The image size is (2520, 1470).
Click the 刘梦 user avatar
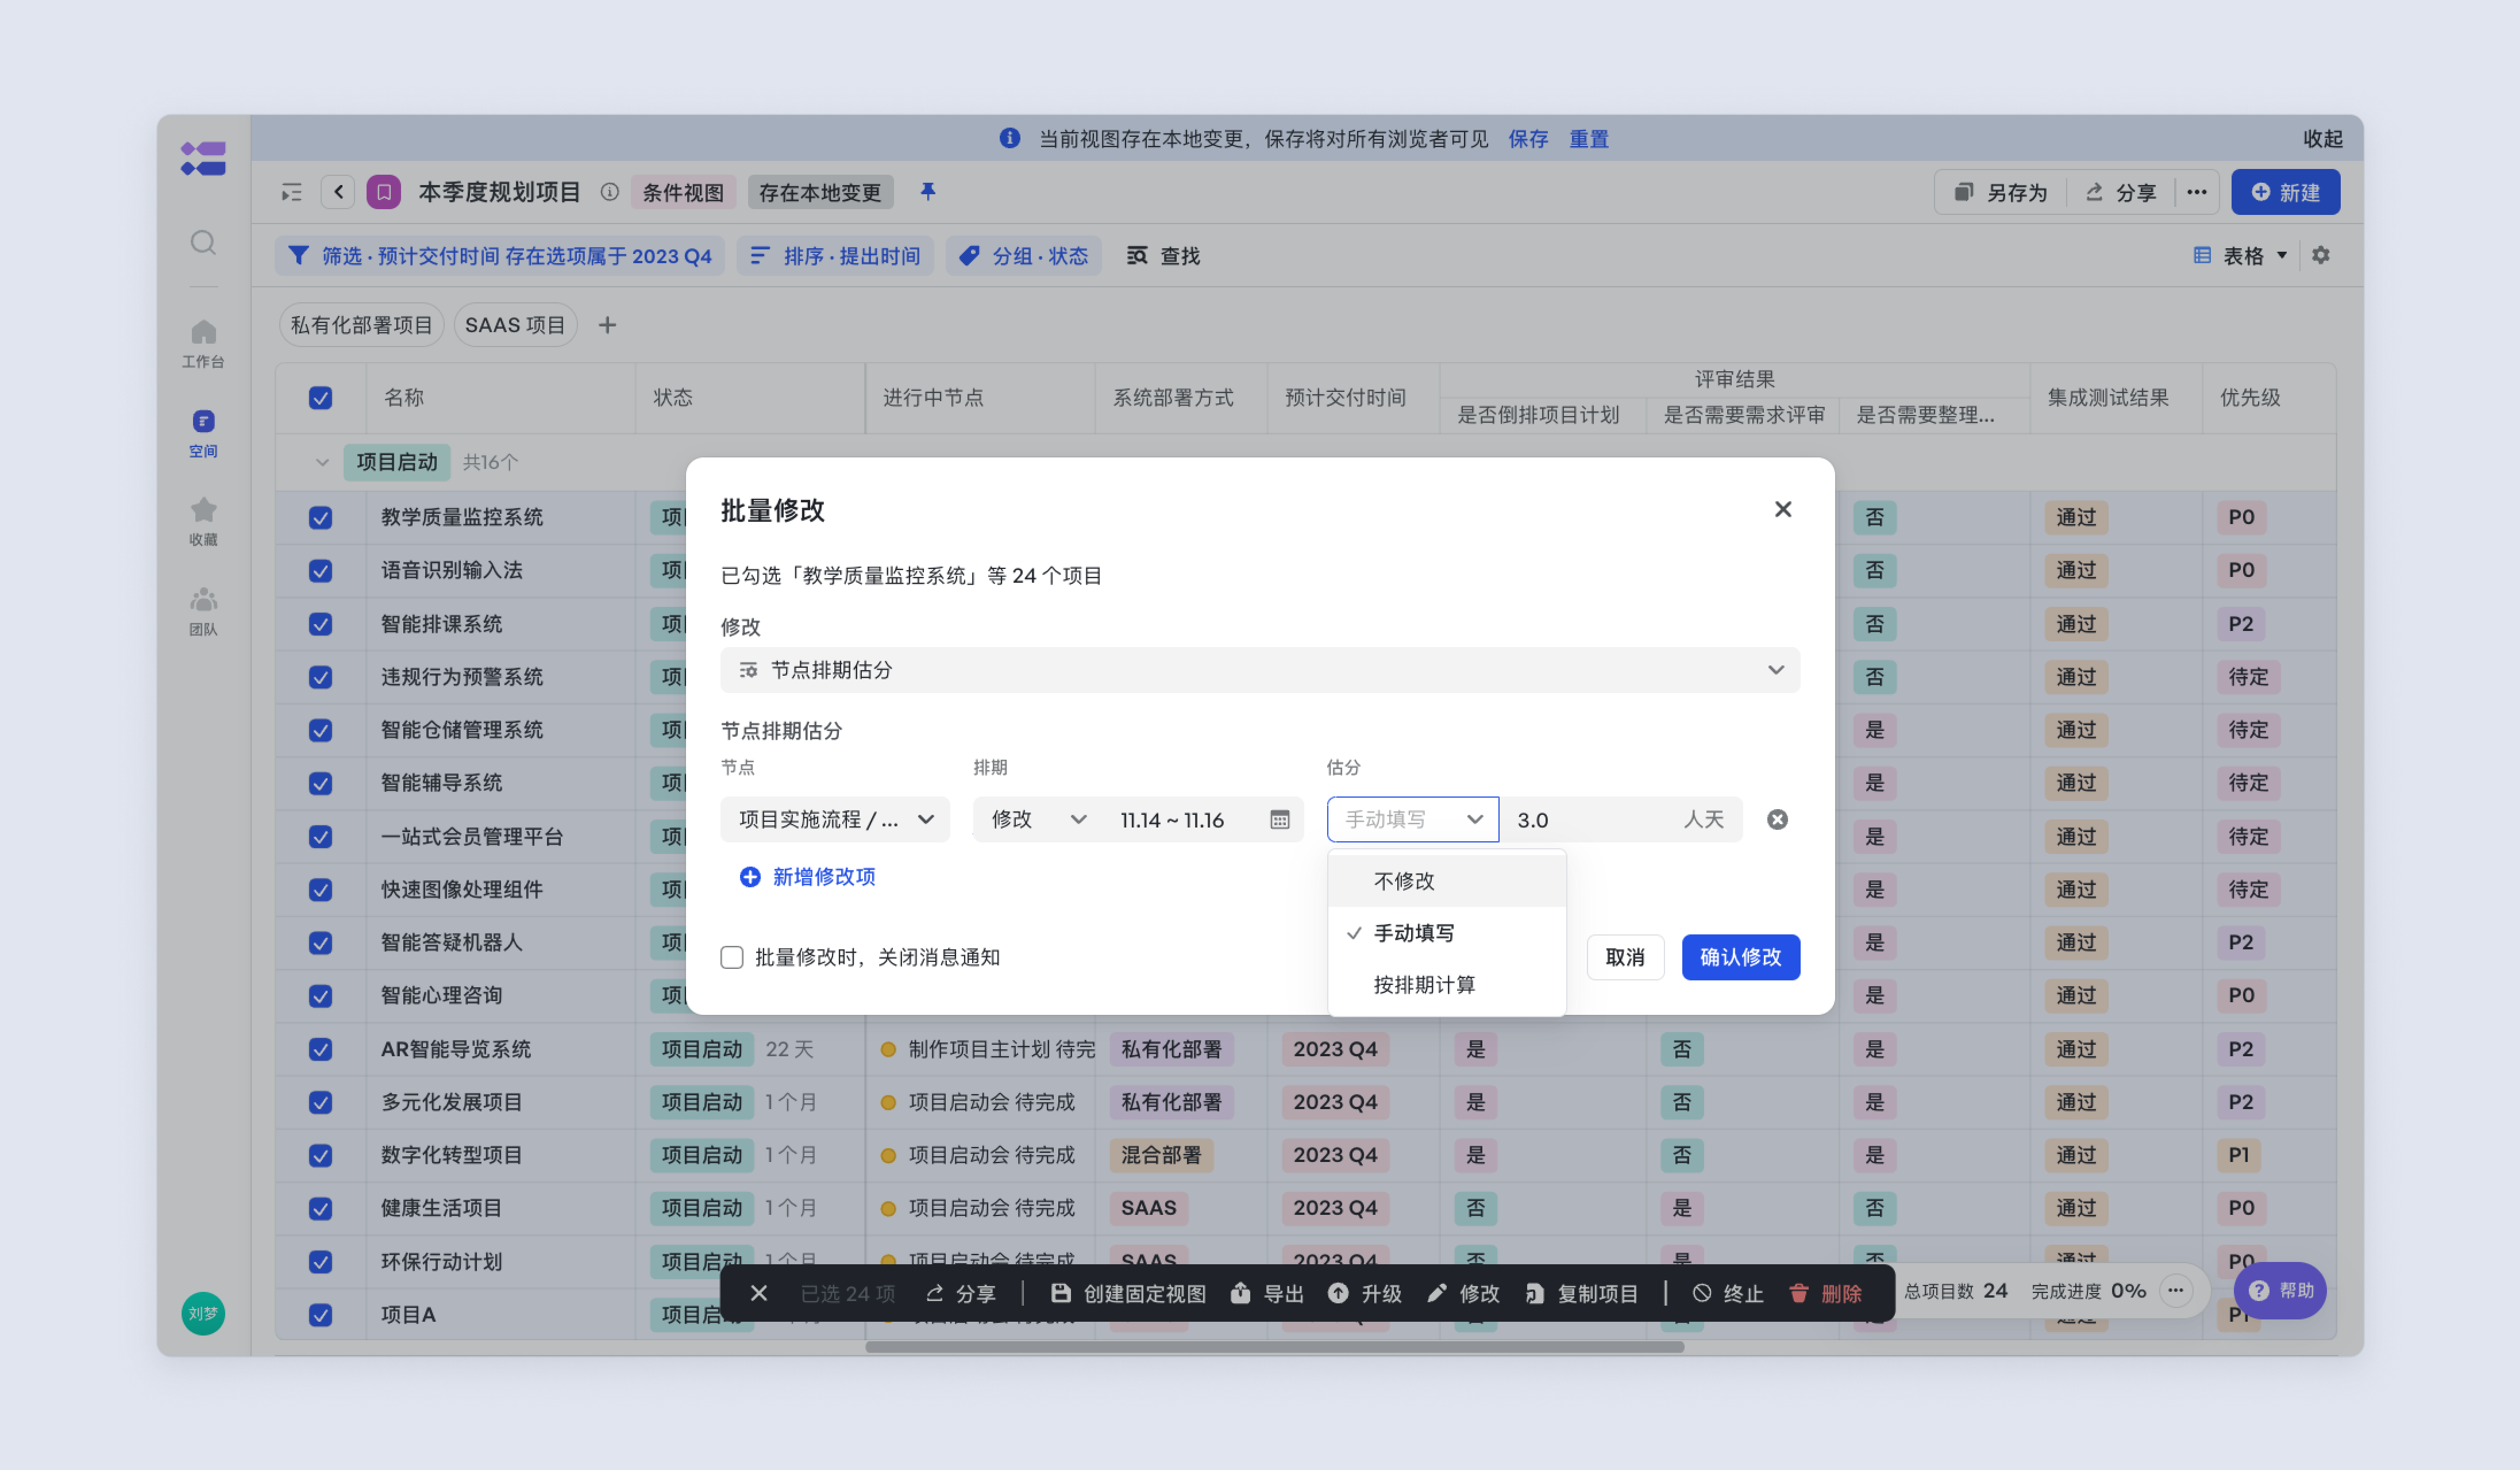pyautogui.click(x=203, y=1313)
